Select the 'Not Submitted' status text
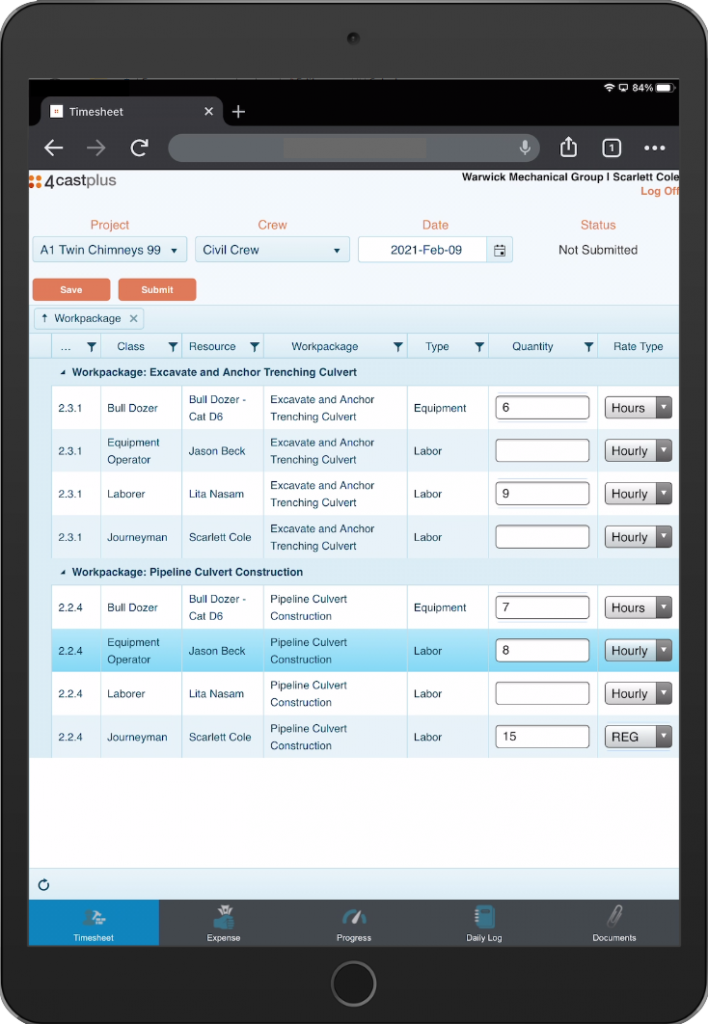The height and width of the screenshot is (1024, 708). coord(598,250)
